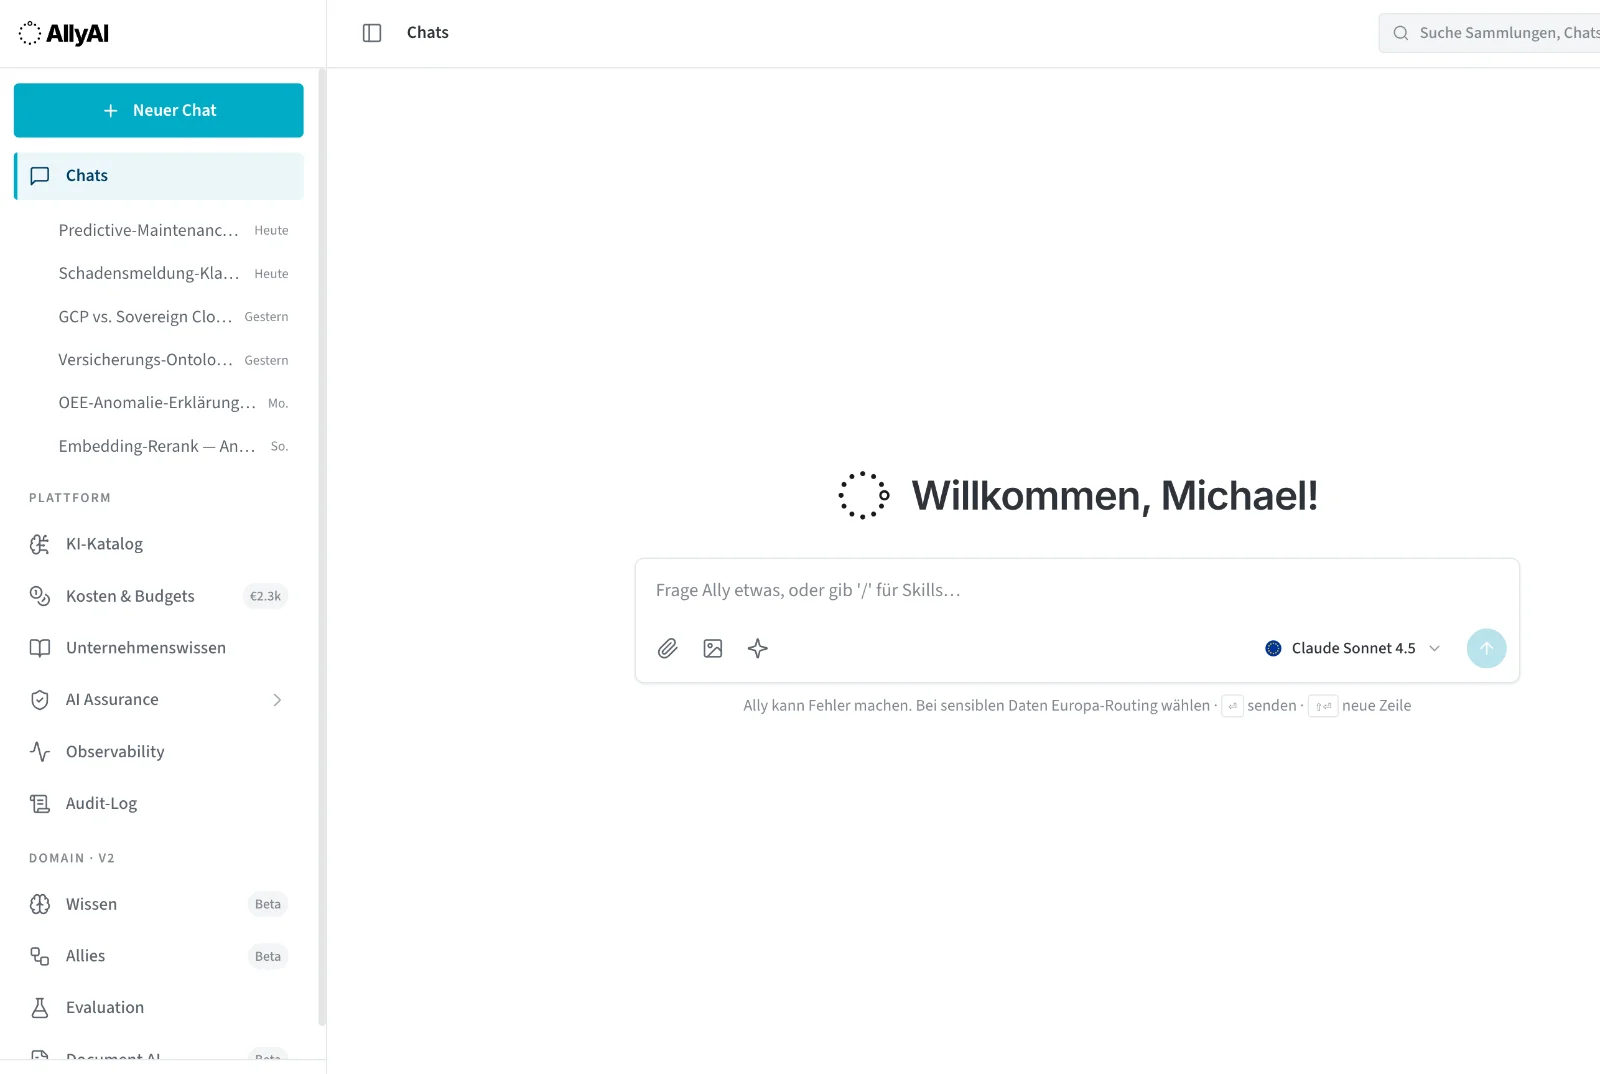Image resolution: width=1600 pixels, height=1074 pixels.
Task: Open Observability
Action: (x=159, y=752)
